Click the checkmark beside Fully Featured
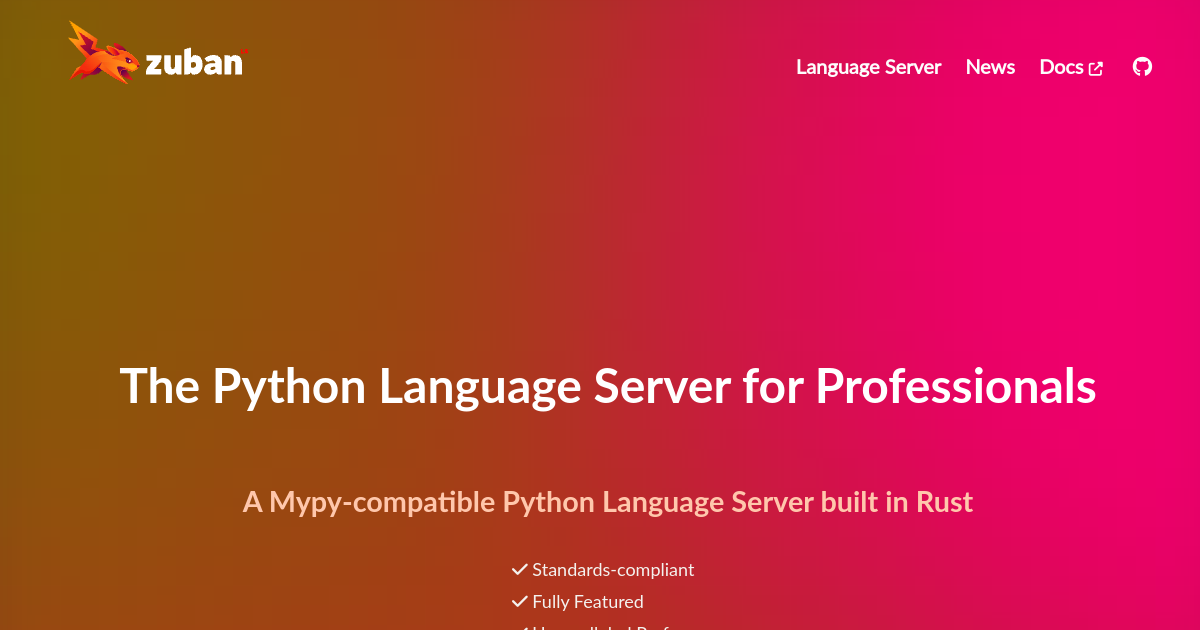Screen dimensions: 1200x630 pos(519,602)
